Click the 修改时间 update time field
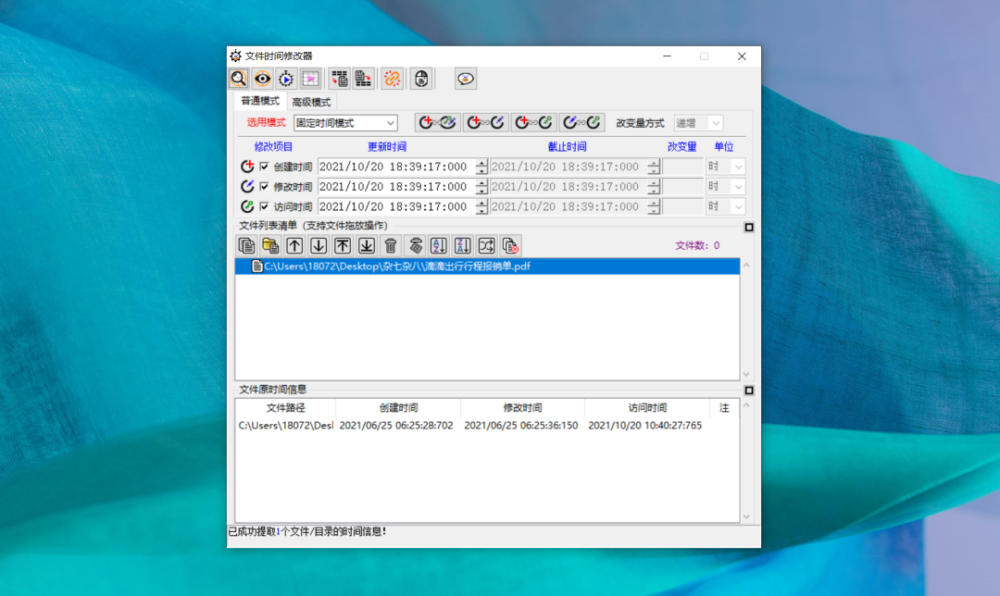This screenshot has height=596, width=1000. 397,186
